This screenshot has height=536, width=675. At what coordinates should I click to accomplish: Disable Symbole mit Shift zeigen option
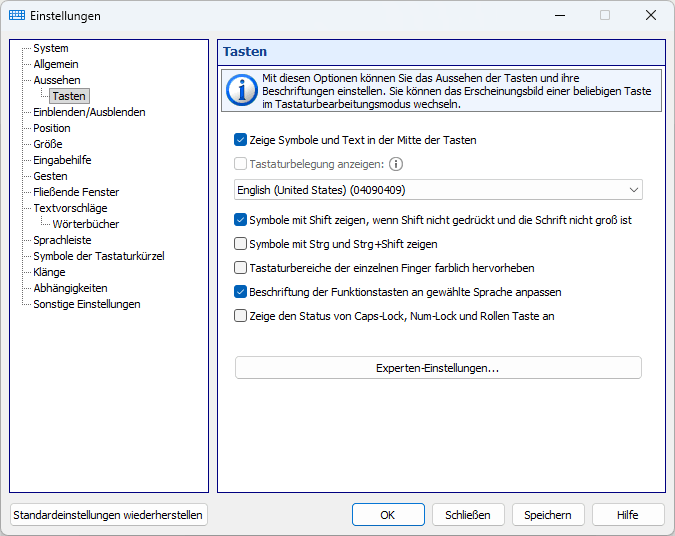pyautogui.click(x=240, y=220)
